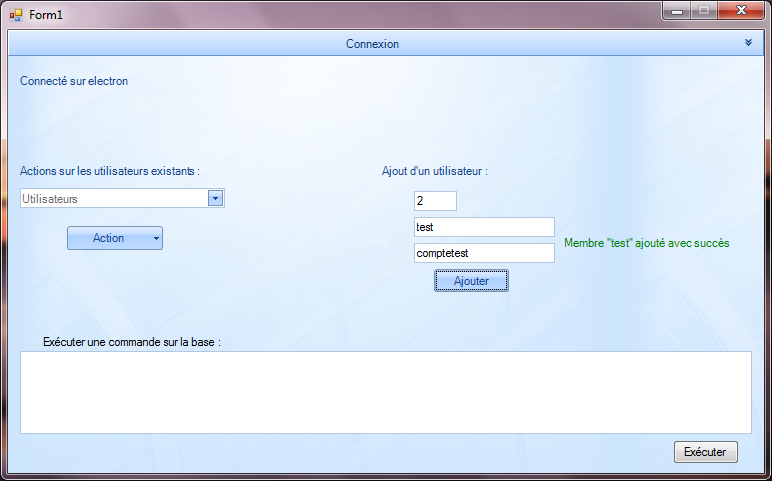Click the Form1 application icon in title bar
772x481 pixels.
(15, 15)
